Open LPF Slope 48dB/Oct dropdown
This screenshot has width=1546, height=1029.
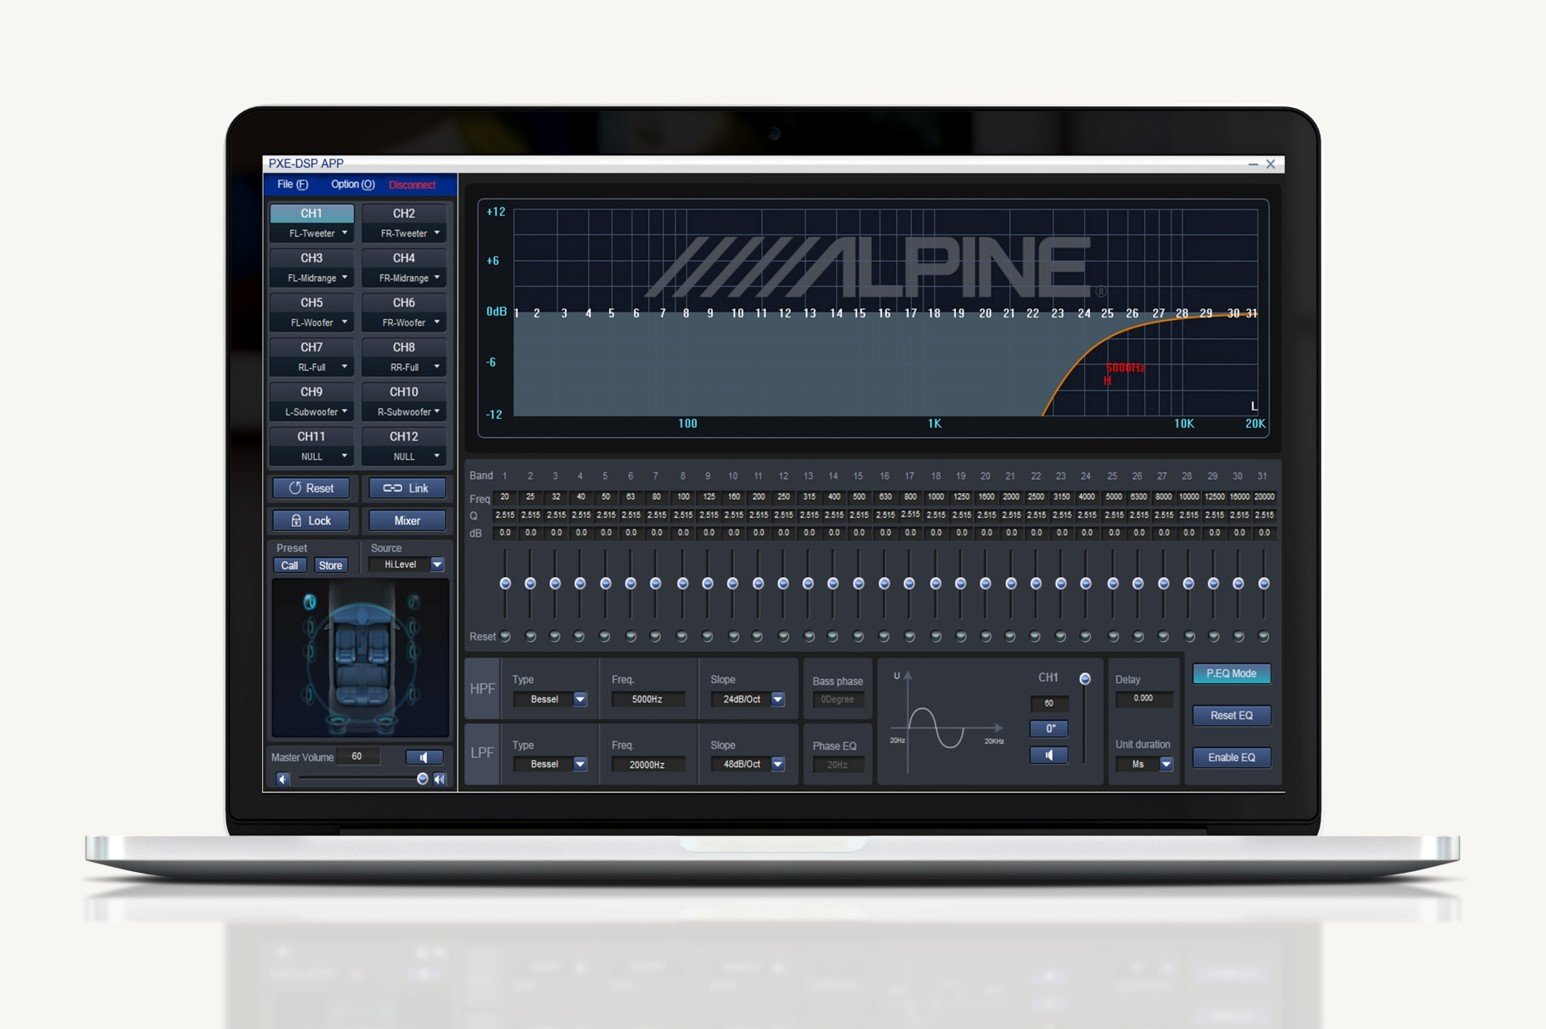pyautogui.click(x=749, y=764)
